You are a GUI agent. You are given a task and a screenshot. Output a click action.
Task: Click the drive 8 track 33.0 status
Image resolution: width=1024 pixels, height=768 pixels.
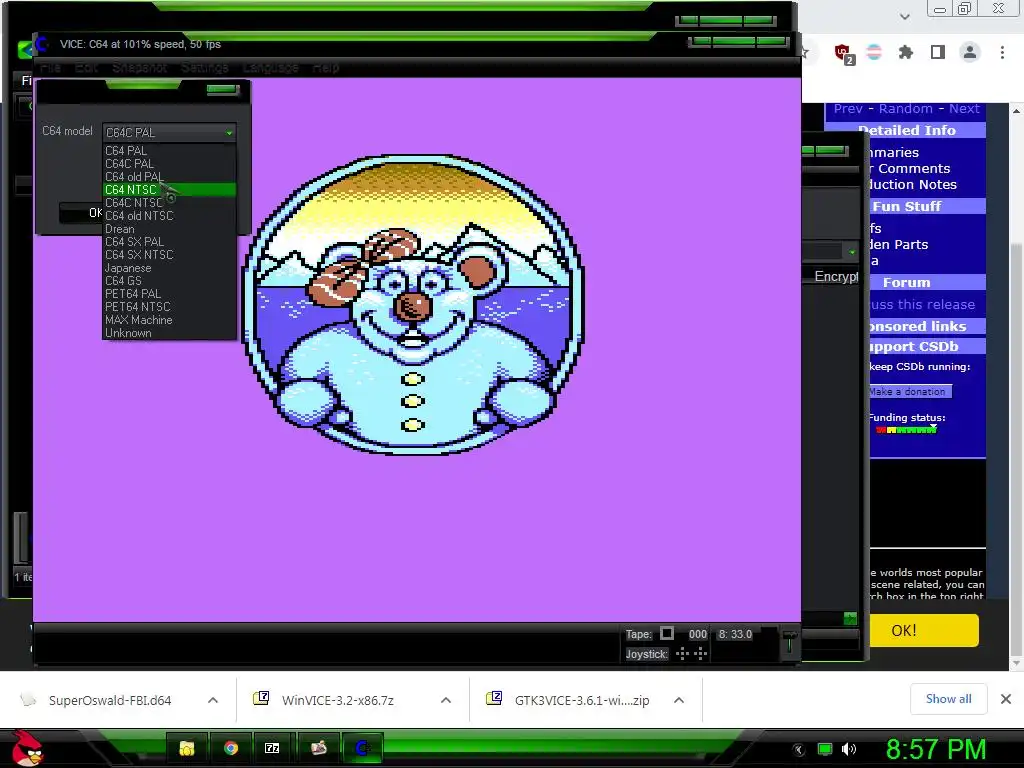click(x=735, y=634)
